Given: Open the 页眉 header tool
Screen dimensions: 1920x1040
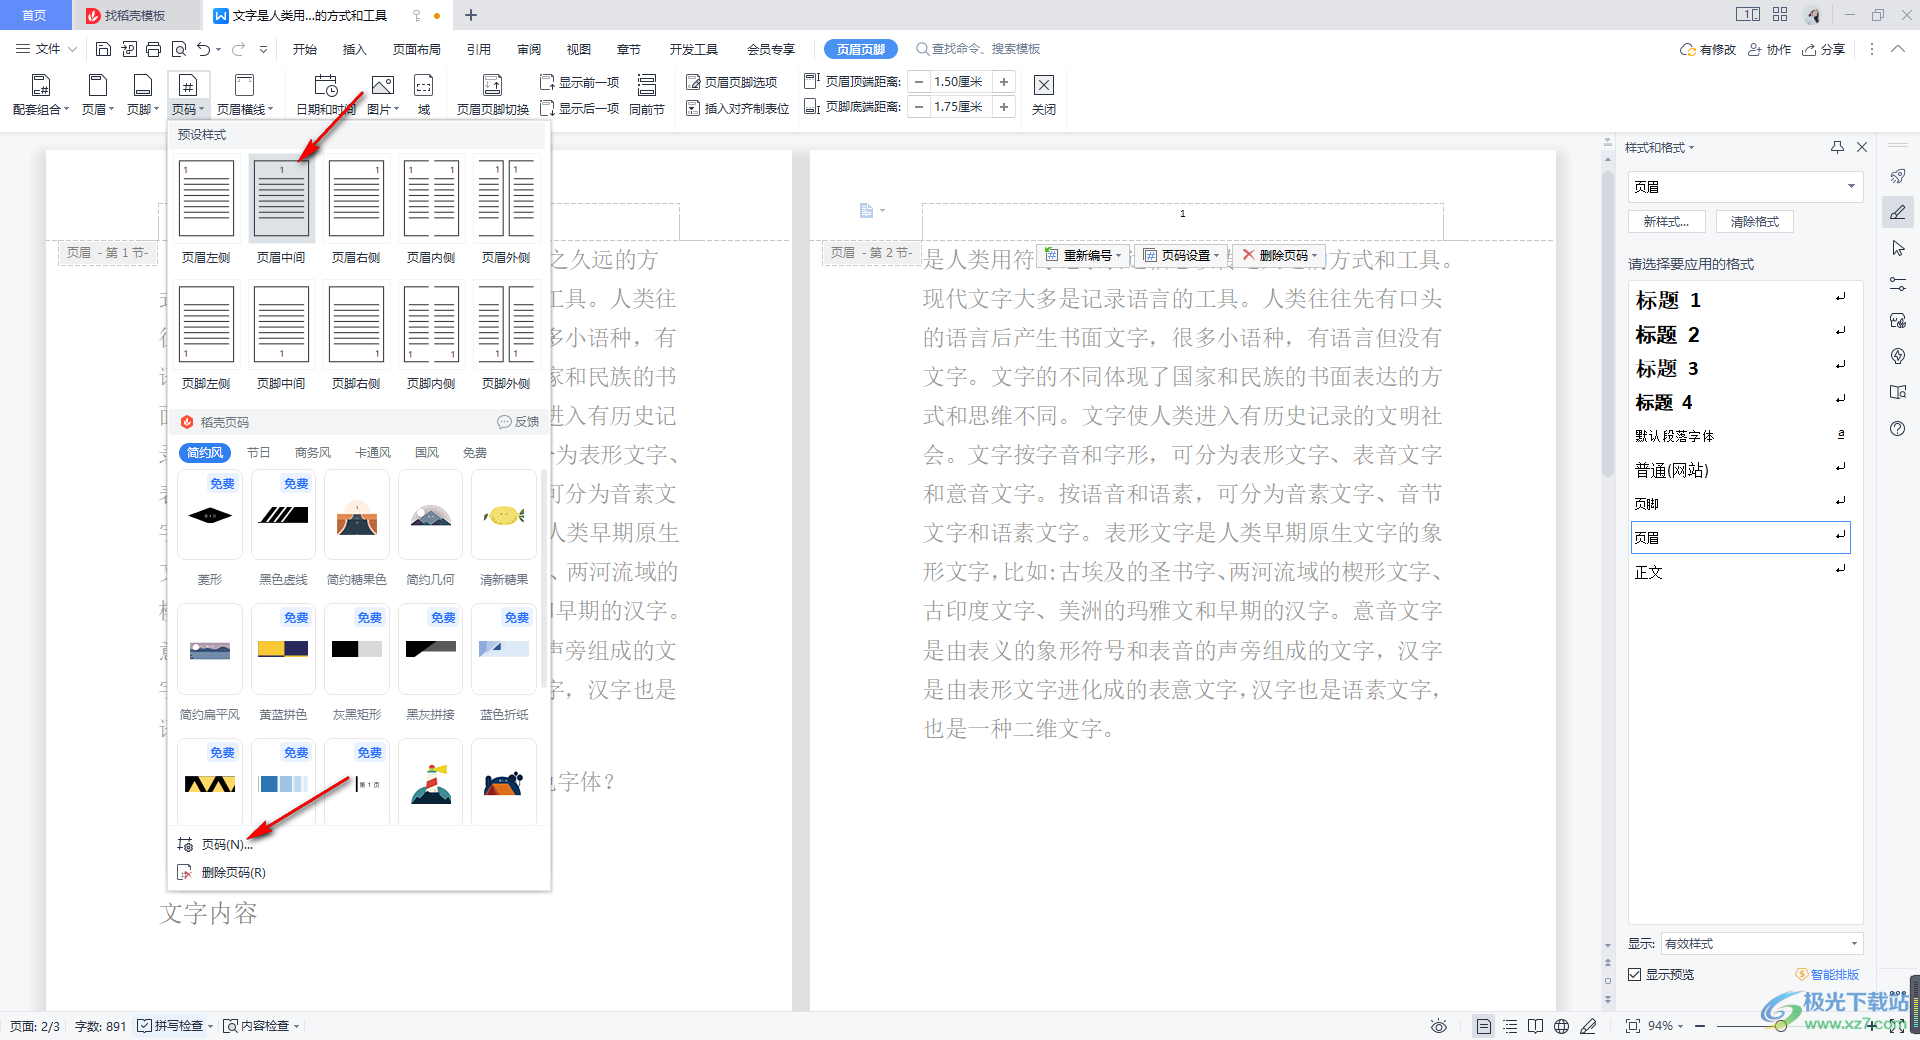Looking at the screenshot, I should coord(98,95).
